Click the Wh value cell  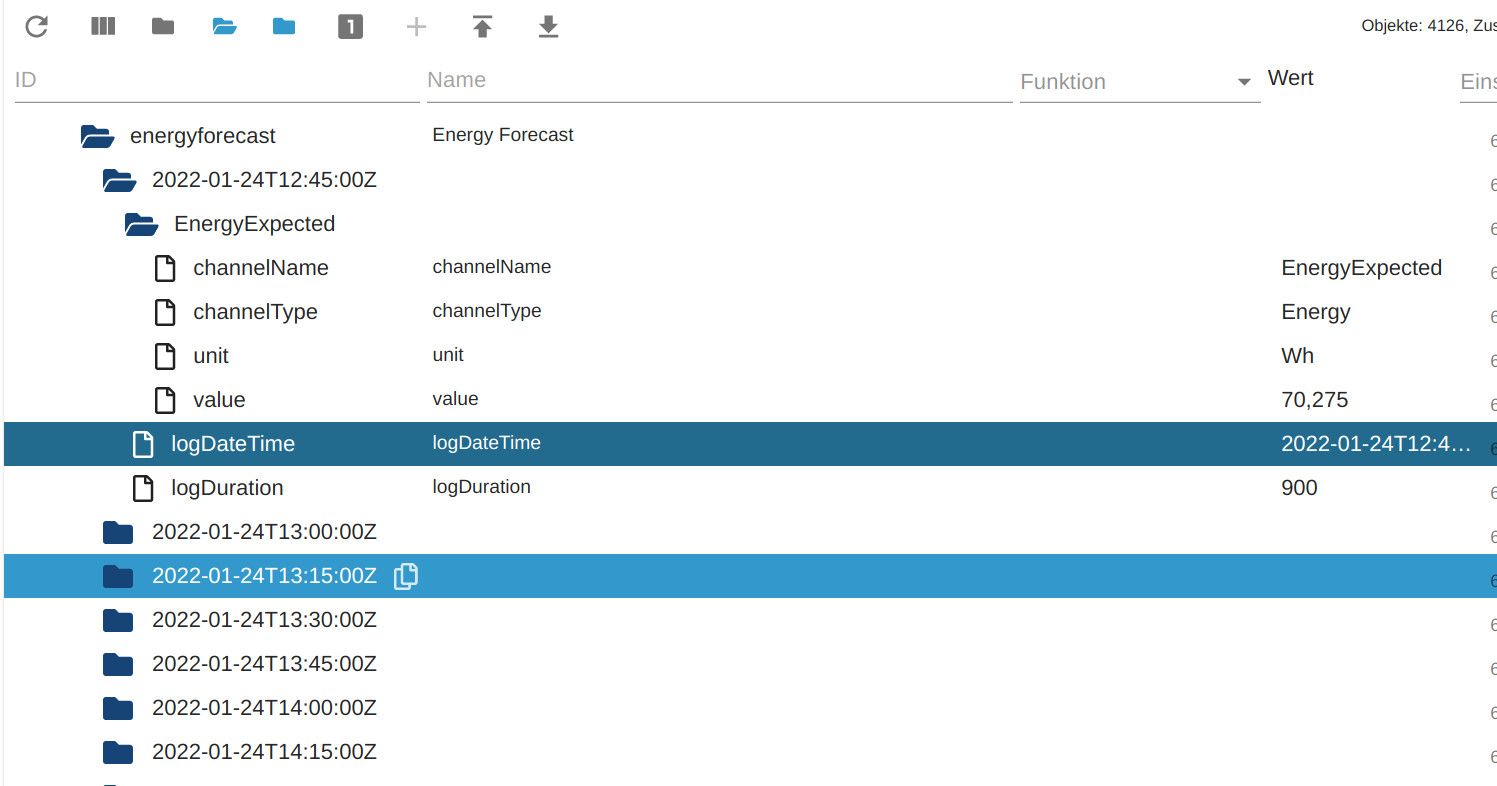1297,356
